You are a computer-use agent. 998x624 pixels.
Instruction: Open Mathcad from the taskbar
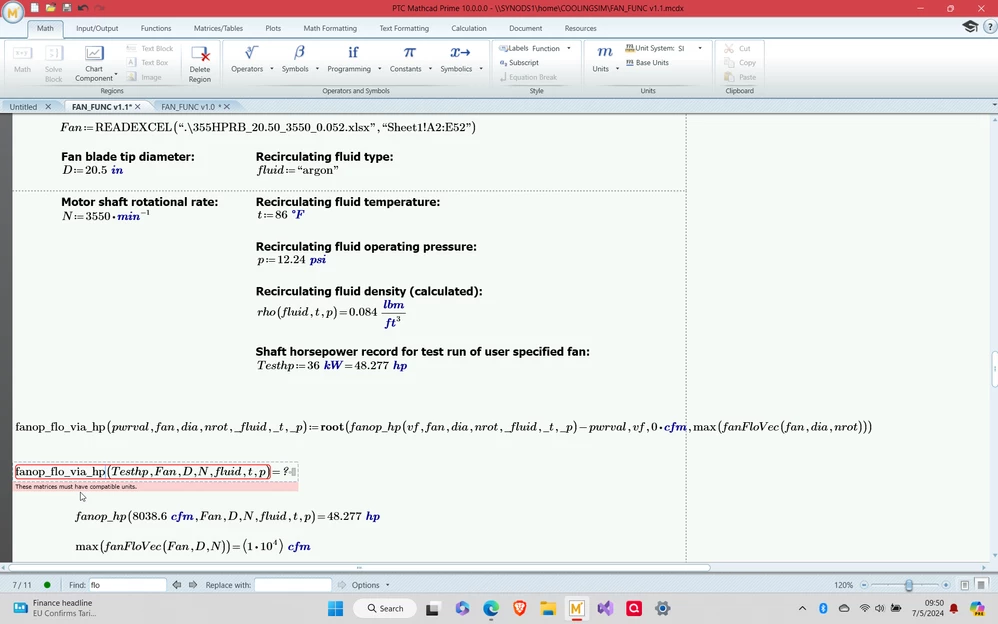(576, 608)
